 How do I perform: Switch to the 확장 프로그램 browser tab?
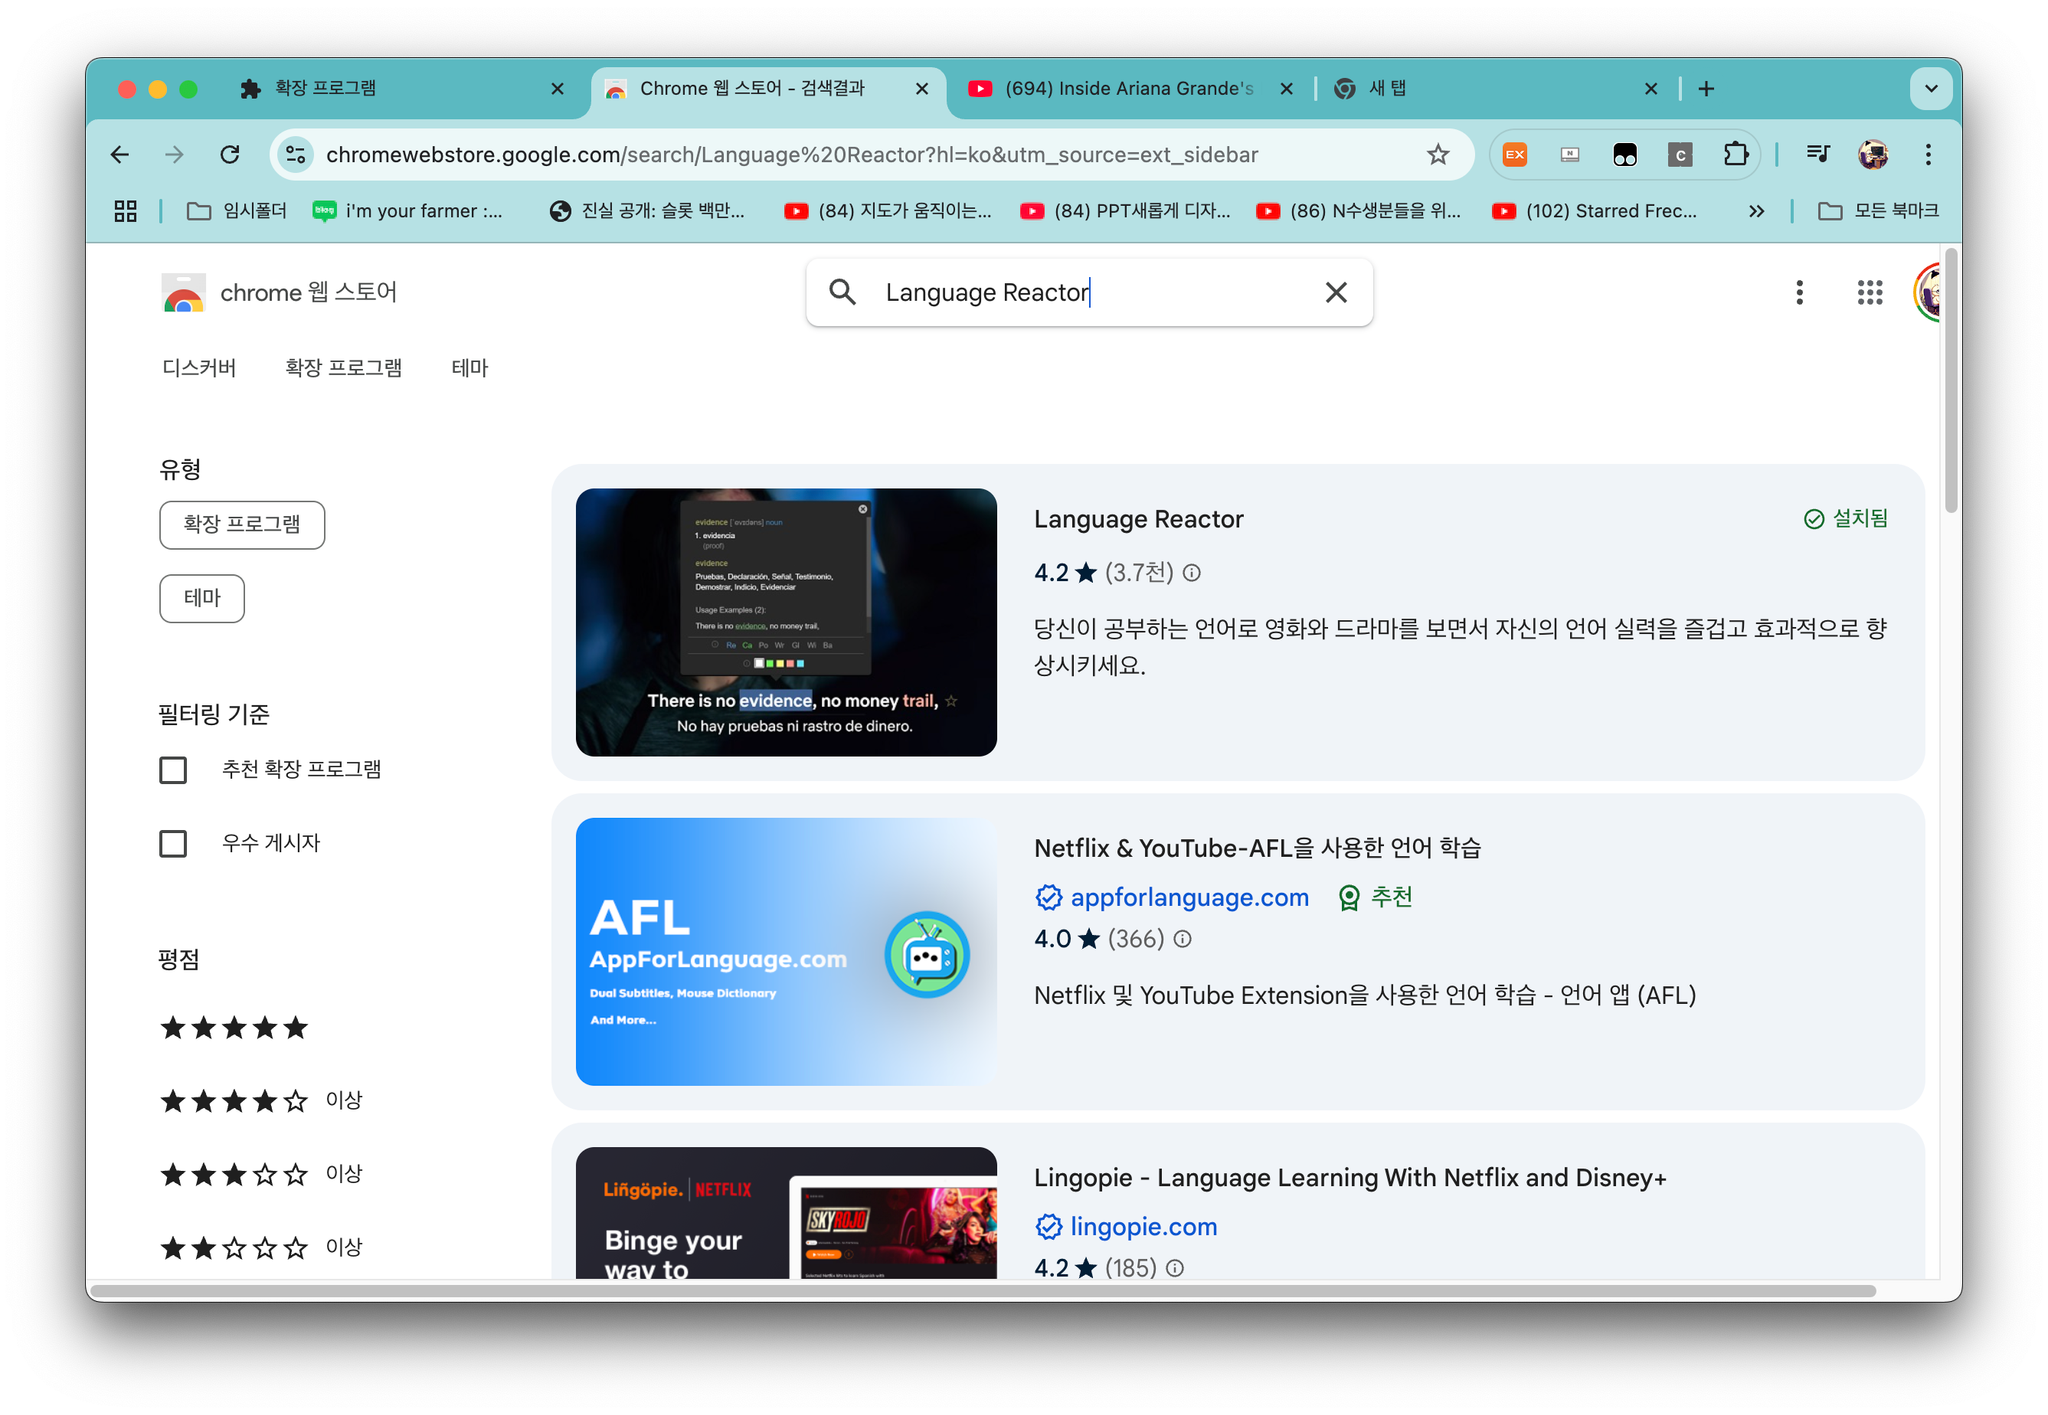coord(400,89)
